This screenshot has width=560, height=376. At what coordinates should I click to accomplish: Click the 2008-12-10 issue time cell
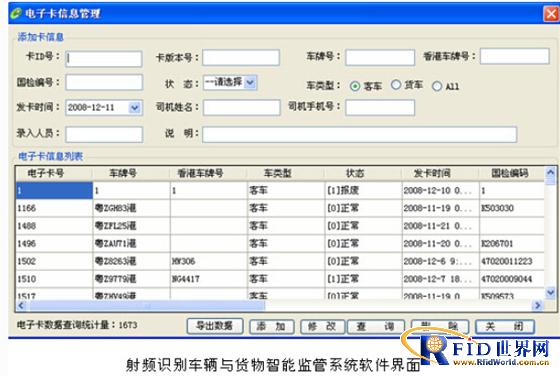(440, 191)
